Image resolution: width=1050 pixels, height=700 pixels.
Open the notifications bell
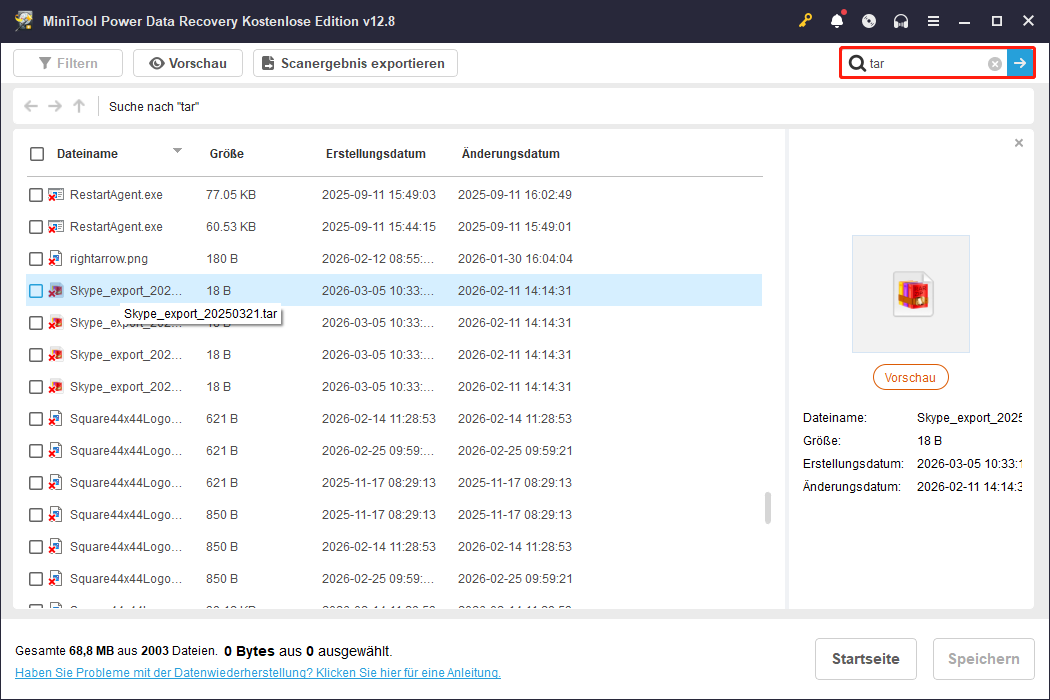point(837,20)
